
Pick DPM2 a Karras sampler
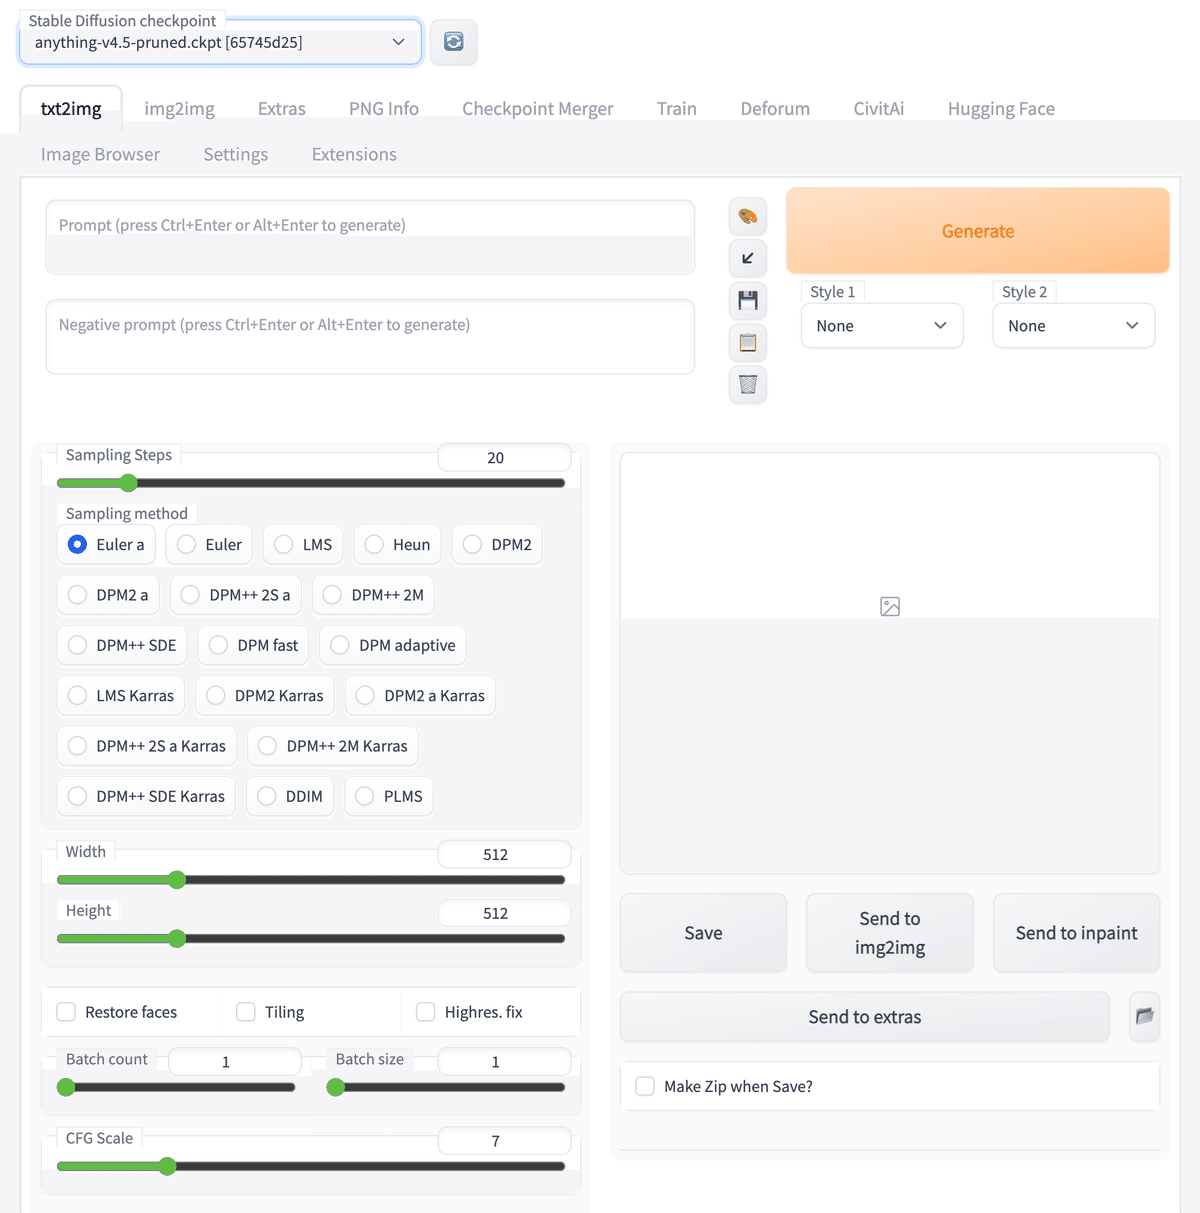pos(420,696)
